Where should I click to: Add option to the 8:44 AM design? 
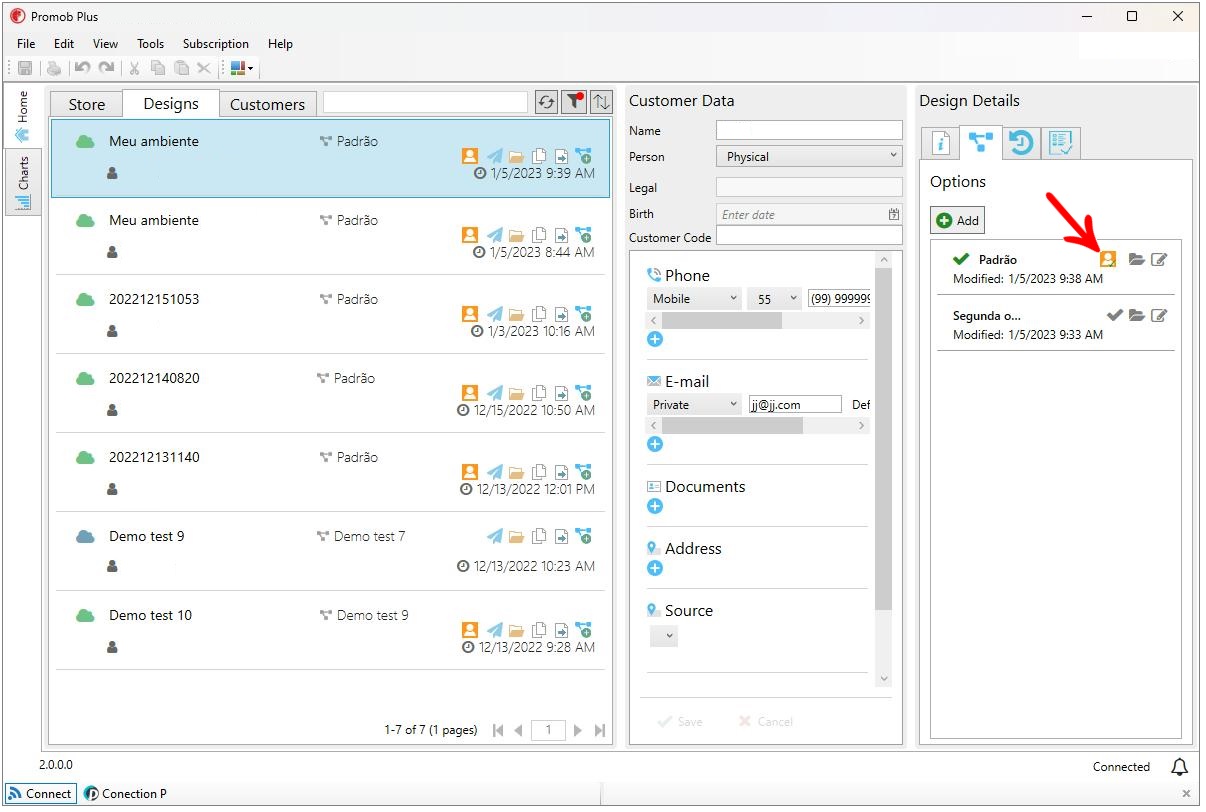pyautogui.click(x=584, y=235)
